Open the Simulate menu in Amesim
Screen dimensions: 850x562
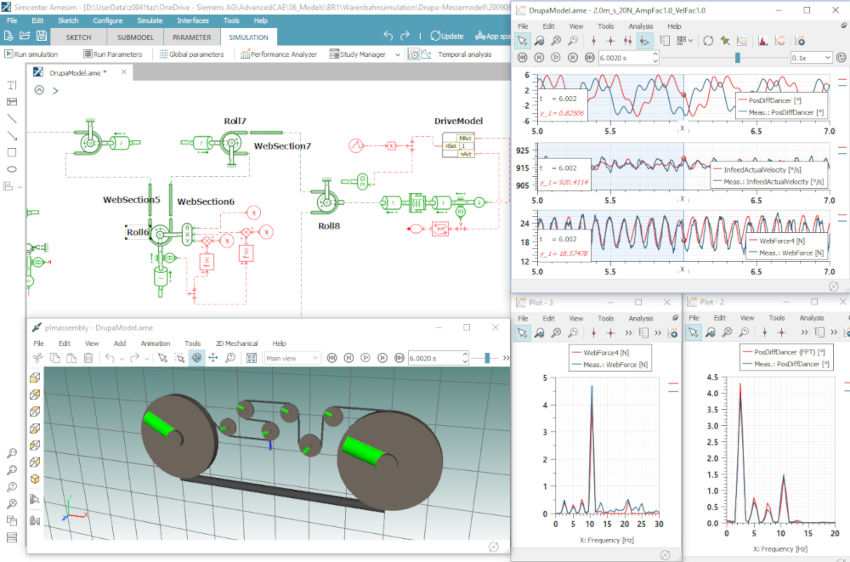(150, 21)
